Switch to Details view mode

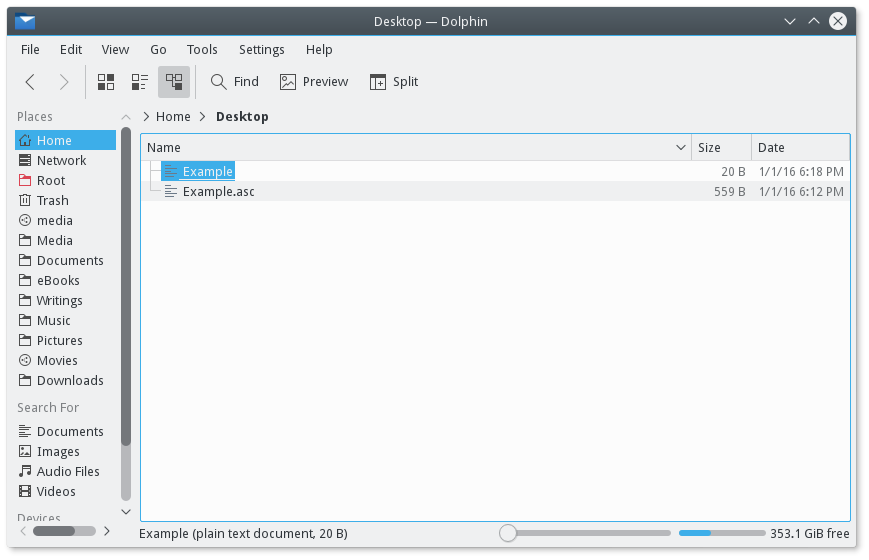point(174,82)
